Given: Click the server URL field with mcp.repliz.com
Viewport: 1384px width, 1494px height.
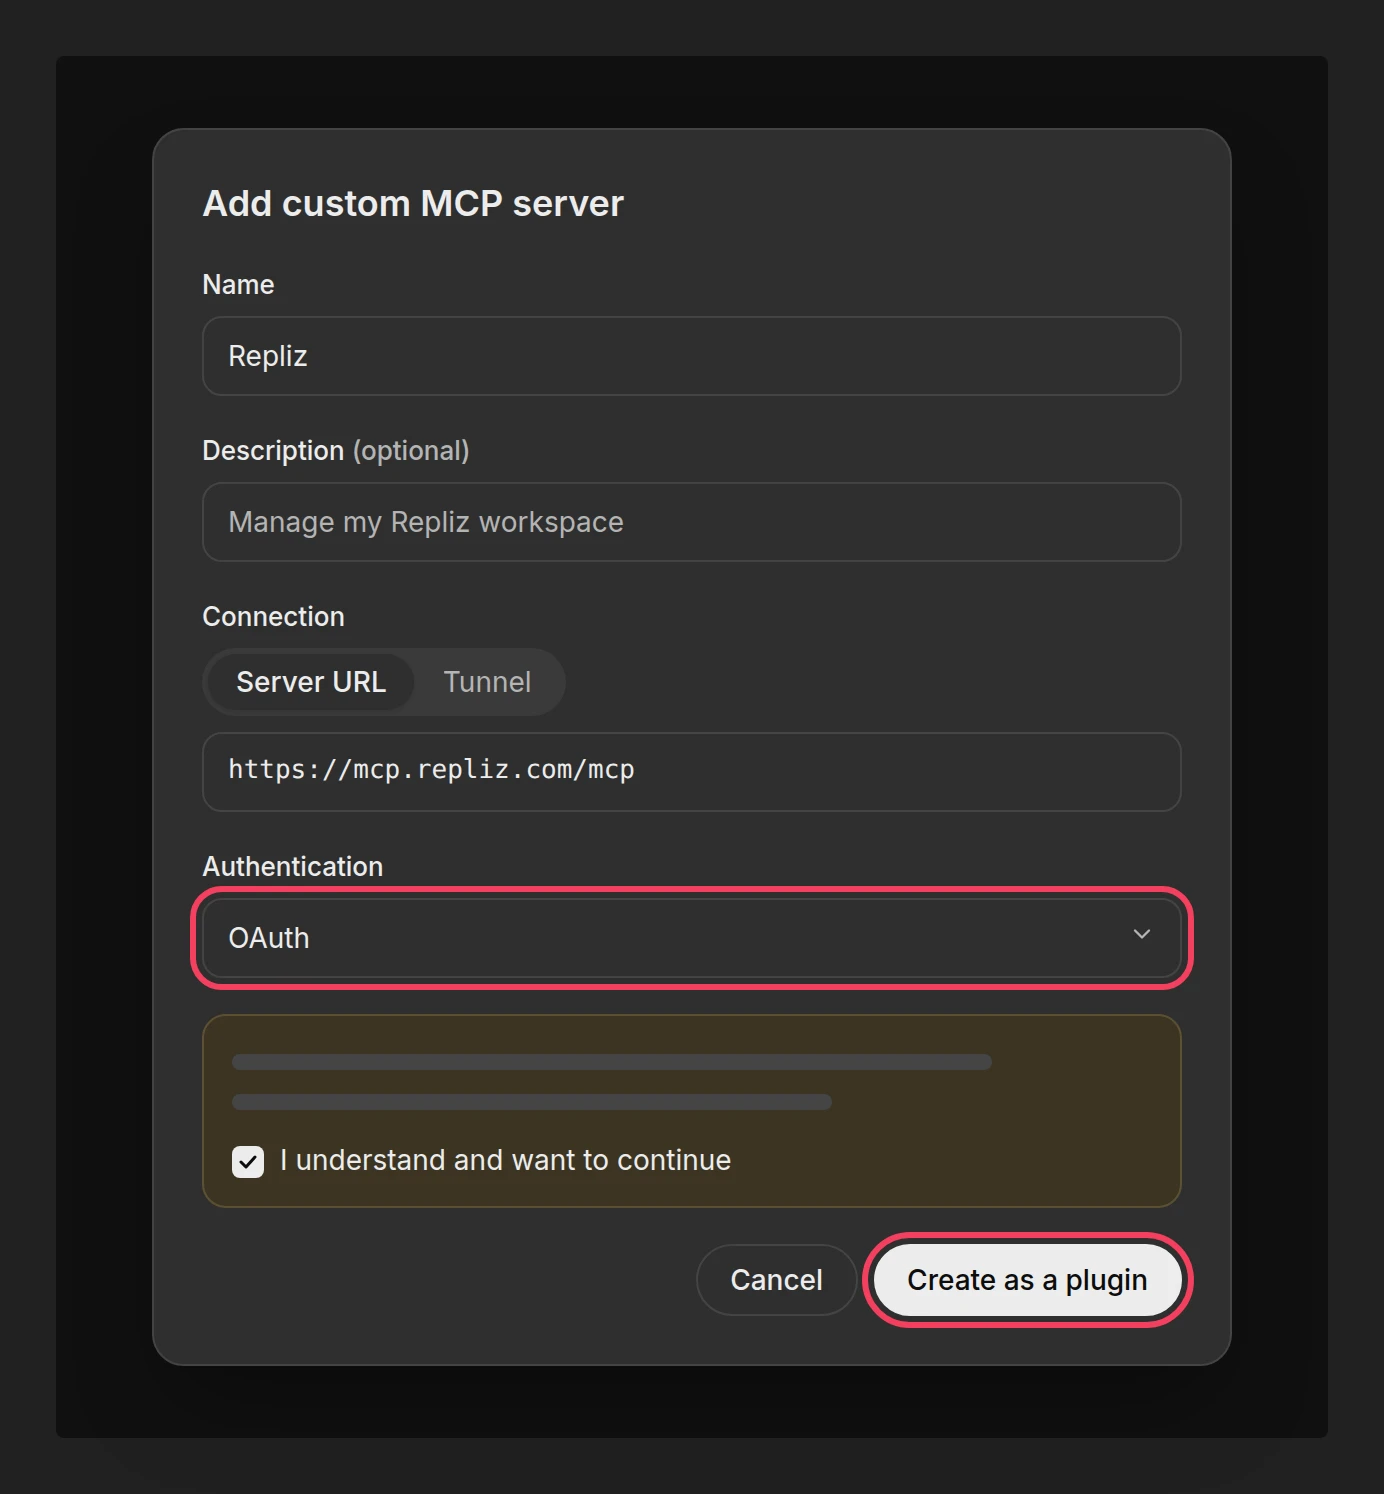Looking at the screenshot, I should tap(691, 772).
